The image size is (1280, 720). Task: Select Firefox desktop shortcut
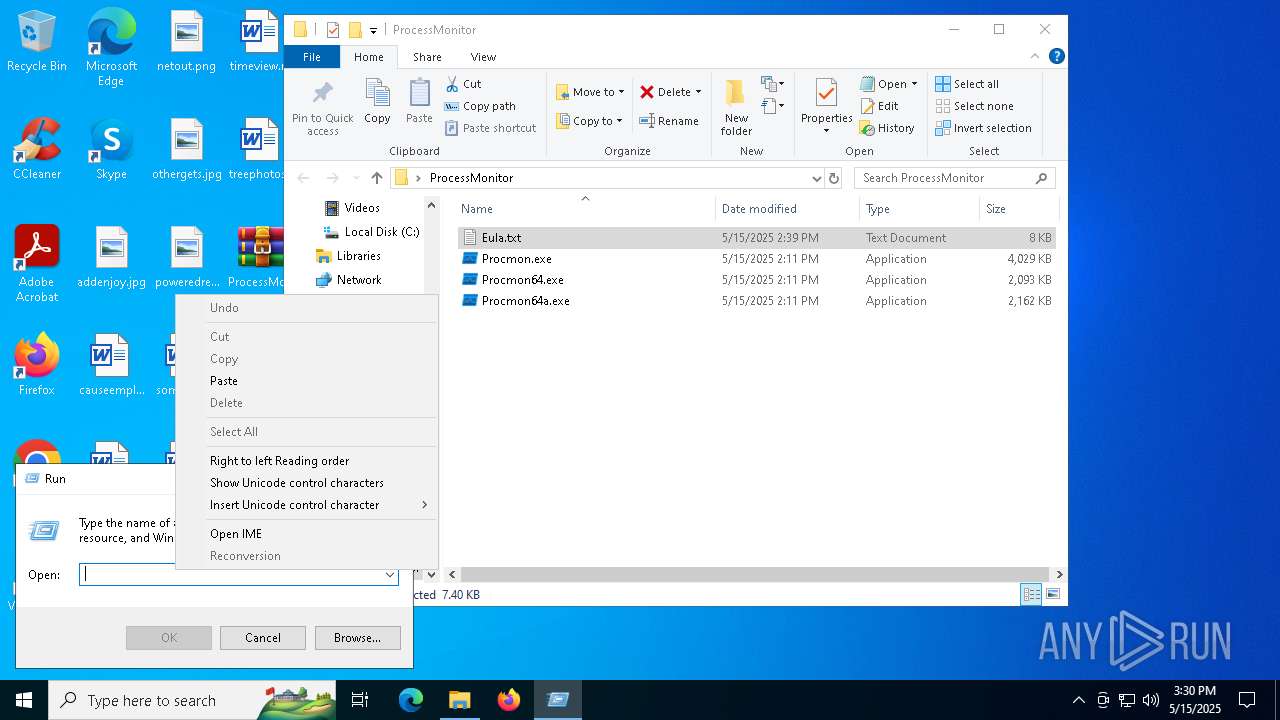(37, 366)
